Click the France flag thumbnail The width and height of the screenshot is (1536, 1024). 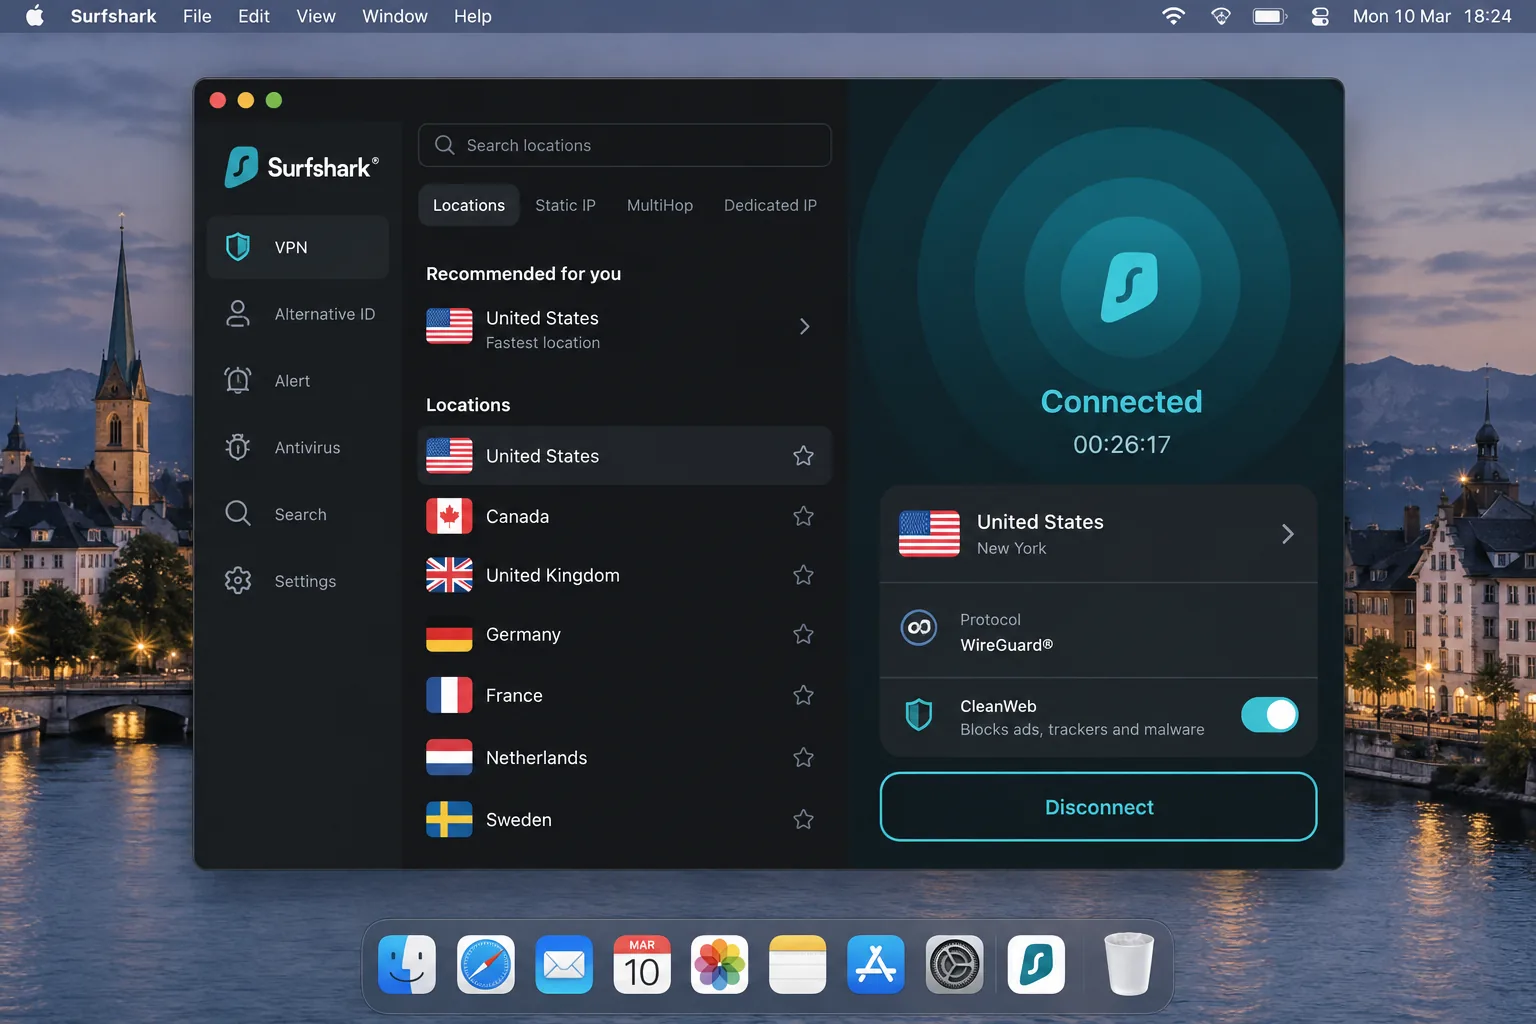tap(449, 695)
